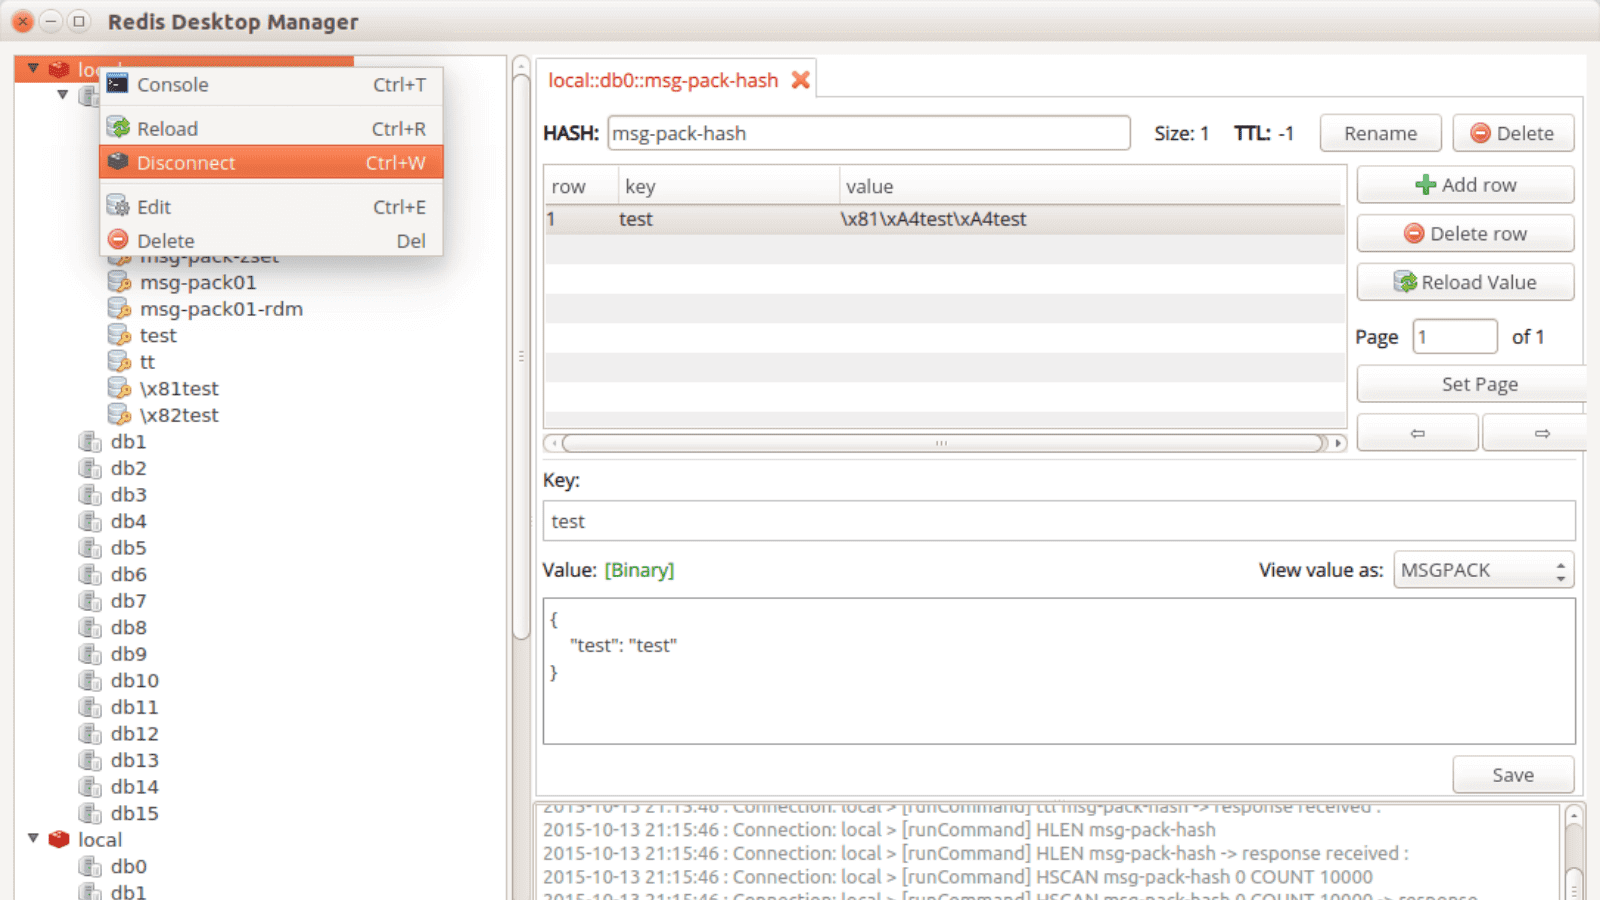Click the Console terminal icon
Screen dimensions: 1600x900
pos(118,84)
